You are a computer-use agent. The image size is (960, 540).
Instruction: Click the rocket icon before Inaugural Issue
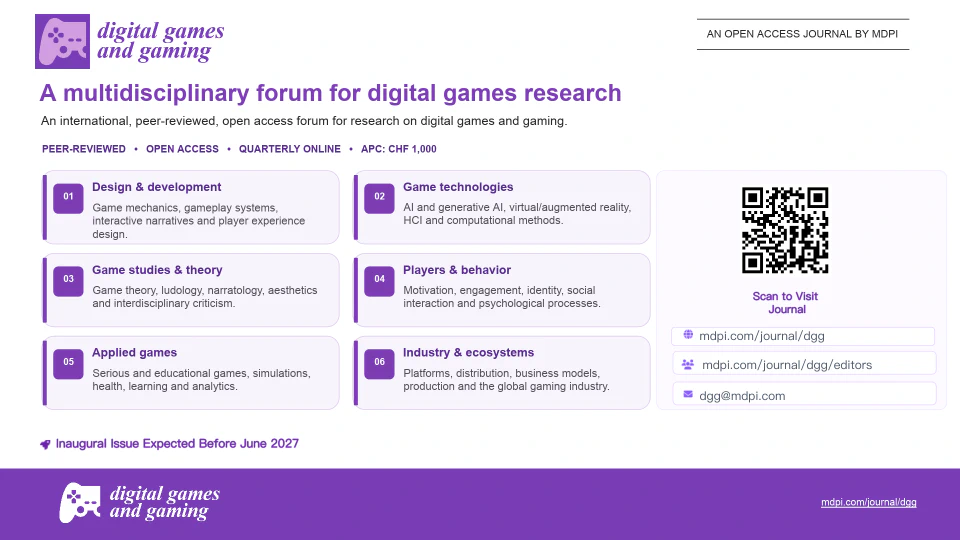(x=45, y=444)
